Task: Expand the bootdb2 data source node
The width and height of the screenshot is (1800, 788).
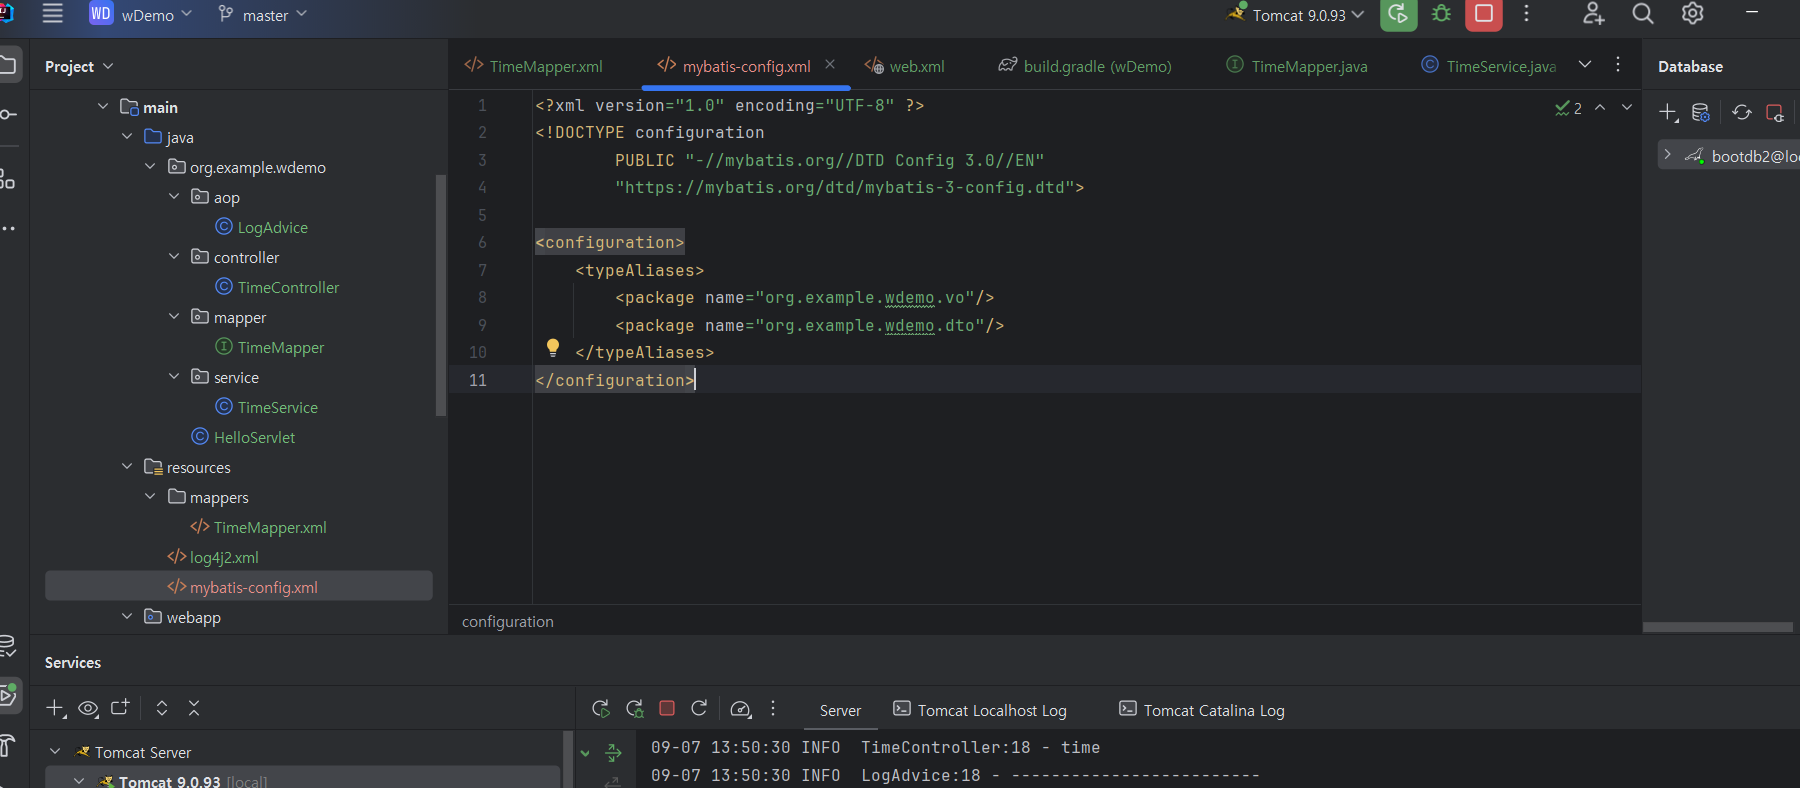Action: pos(1667,155)
